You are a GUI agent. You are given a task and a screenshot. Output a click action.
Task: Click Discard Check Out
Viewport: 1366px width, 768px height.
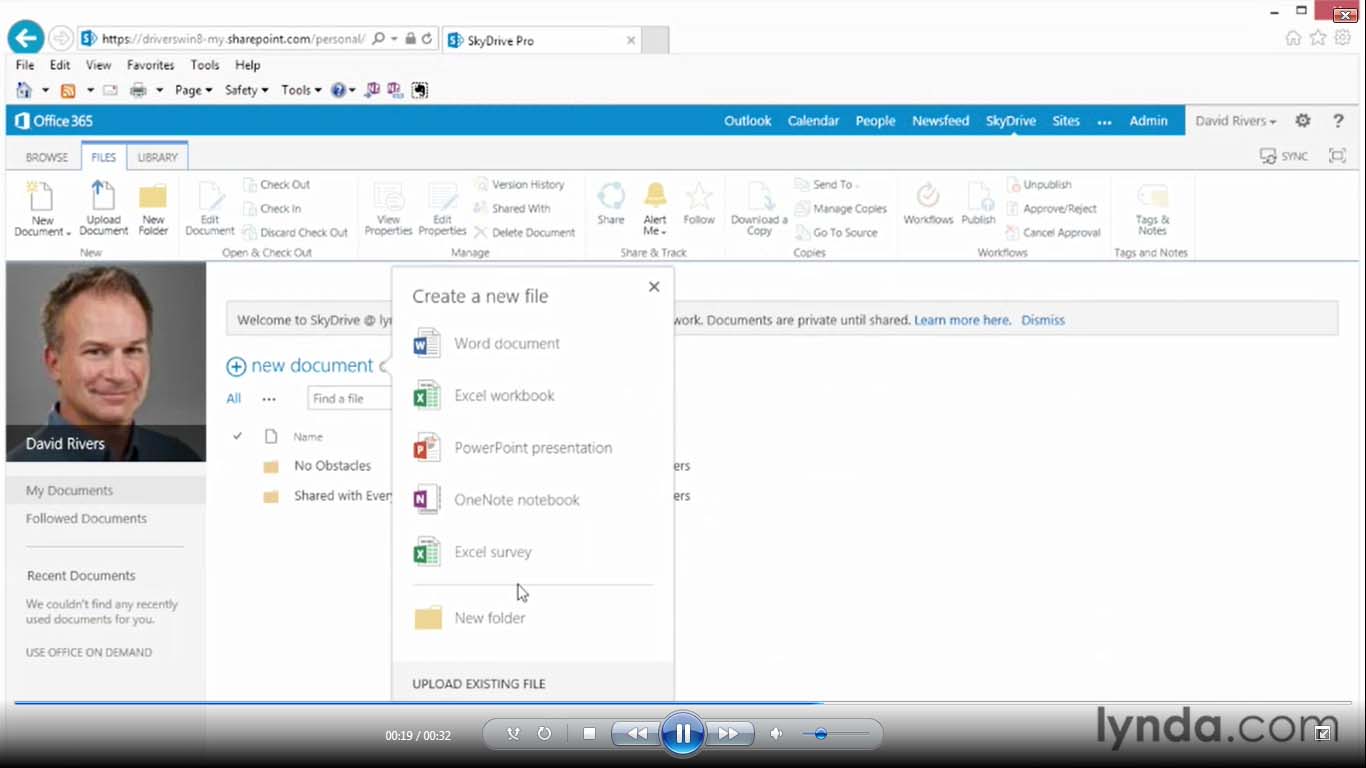(295, 232)
